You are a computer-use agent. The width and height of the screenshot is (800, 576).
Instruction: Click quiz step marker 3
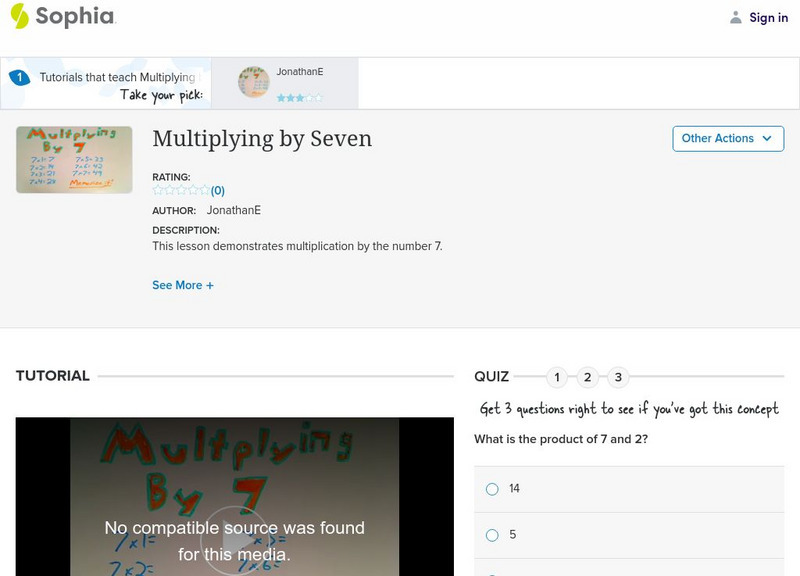tap(617, 376)
